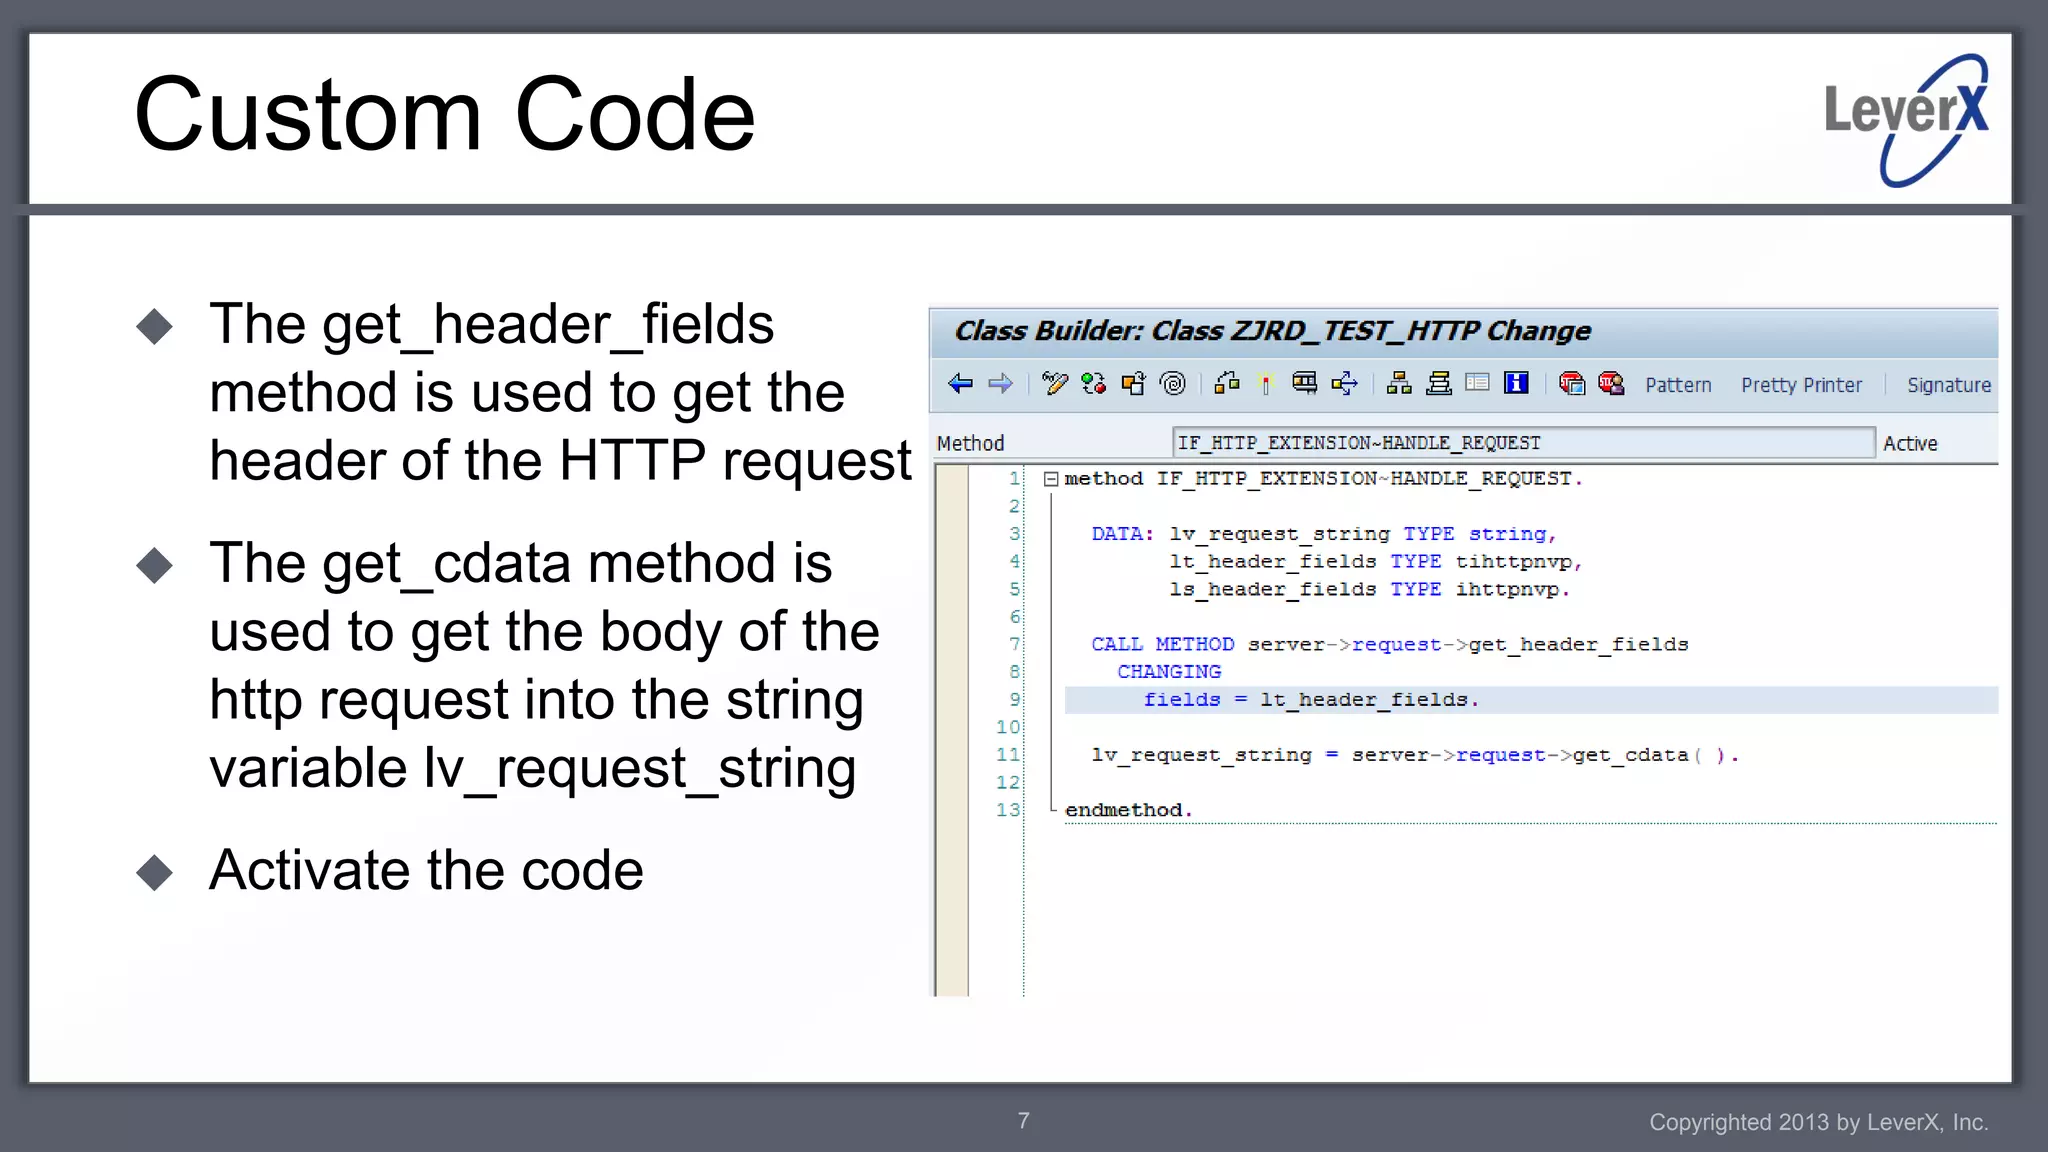
Task: Open Other Object icon in toolbar
Action: 1133,384
